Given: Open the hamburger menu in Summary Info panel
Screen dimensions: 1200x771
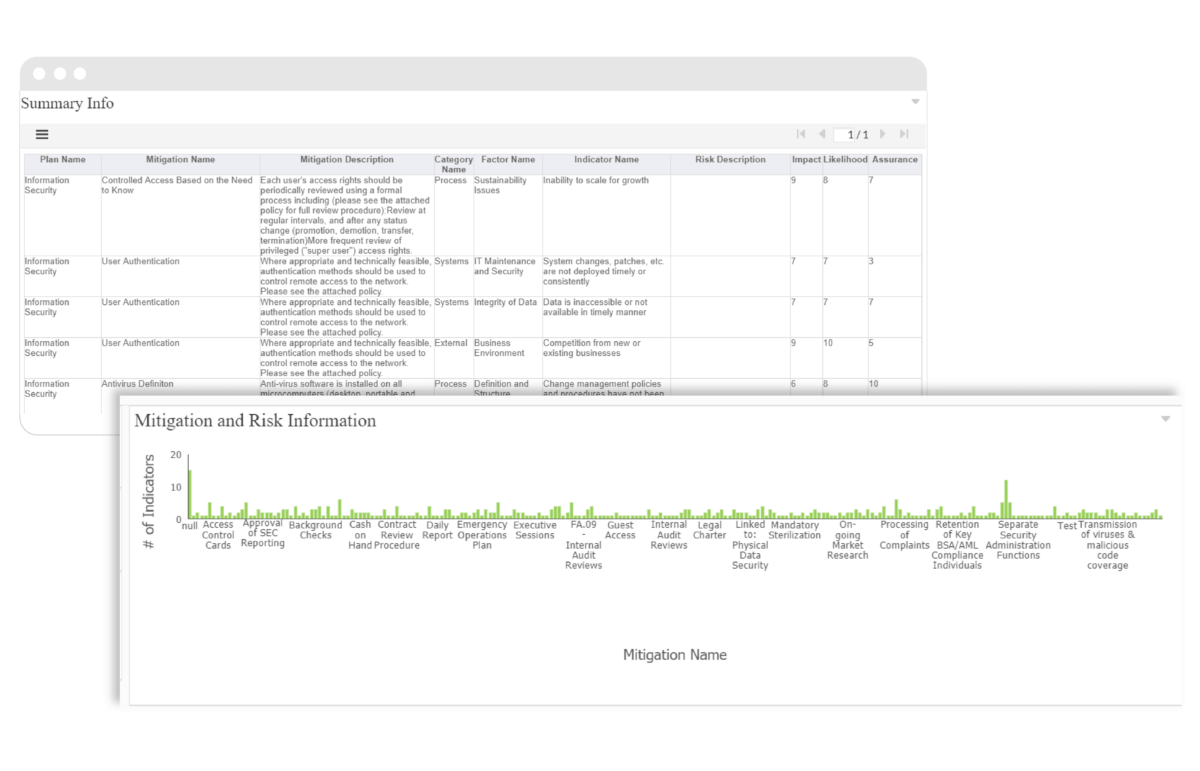Looking at the screenshot, I should (x=41, y=134).
